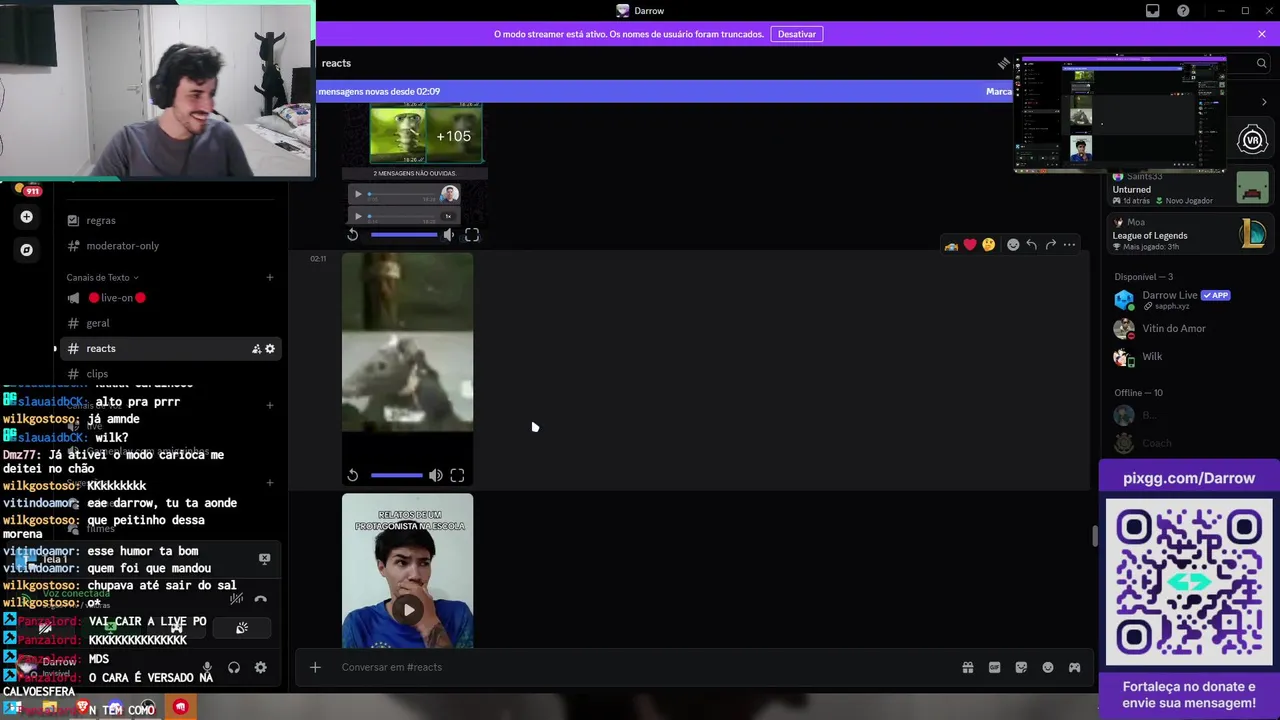1280x720 pixels.
Task: Open the Discord help icon
Action: pos(1183,11)
